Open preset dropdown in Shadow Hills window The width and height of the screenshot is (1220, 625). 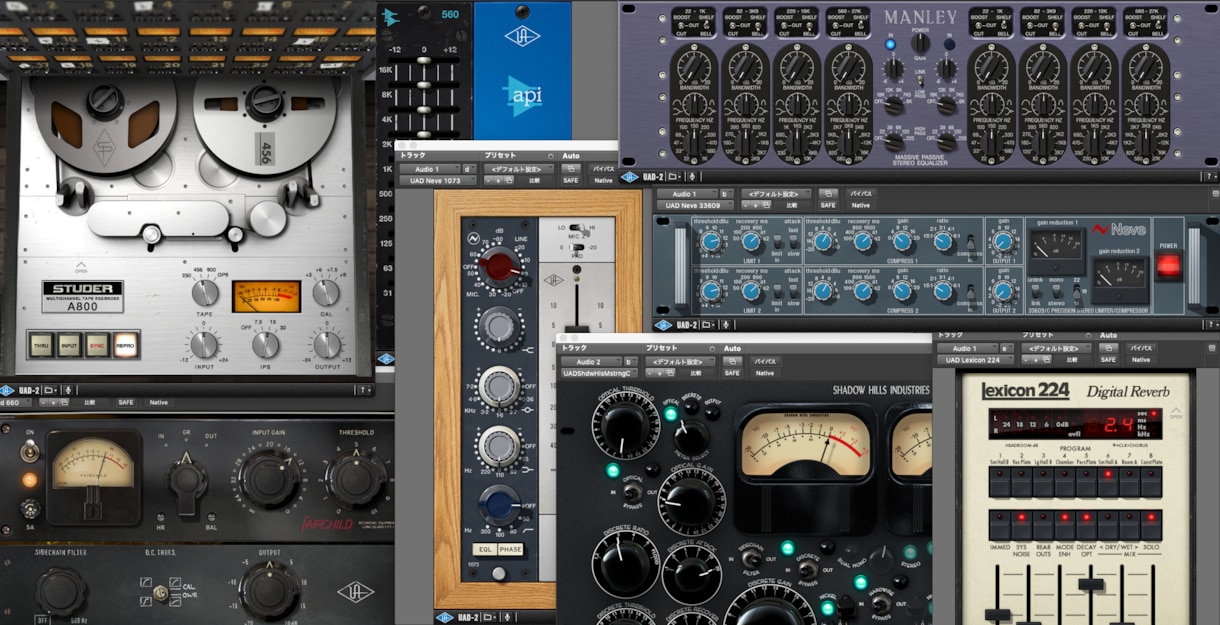680,362
